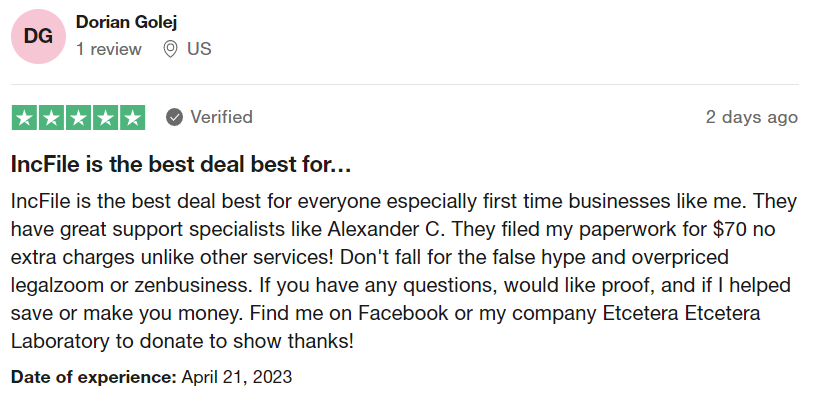The width and height of the screenshot is (818, 404).
Task: Click the 'Date of experience' label
Action: 94,377
